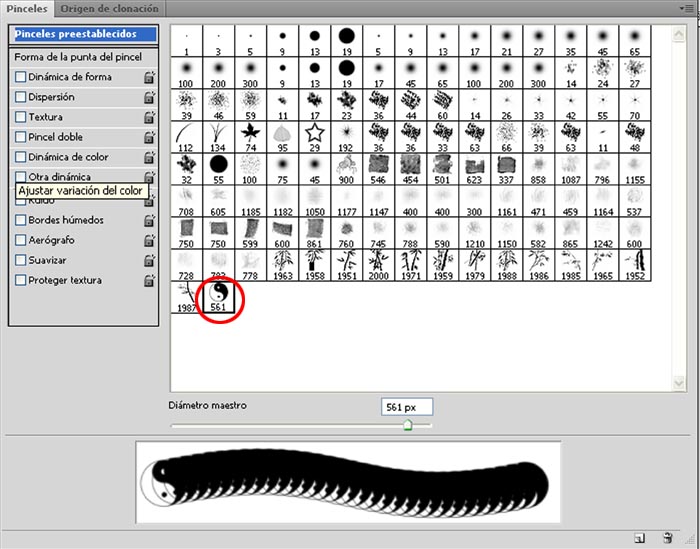
Task: Open Dinámica de color settings
Action: [68, 157]
